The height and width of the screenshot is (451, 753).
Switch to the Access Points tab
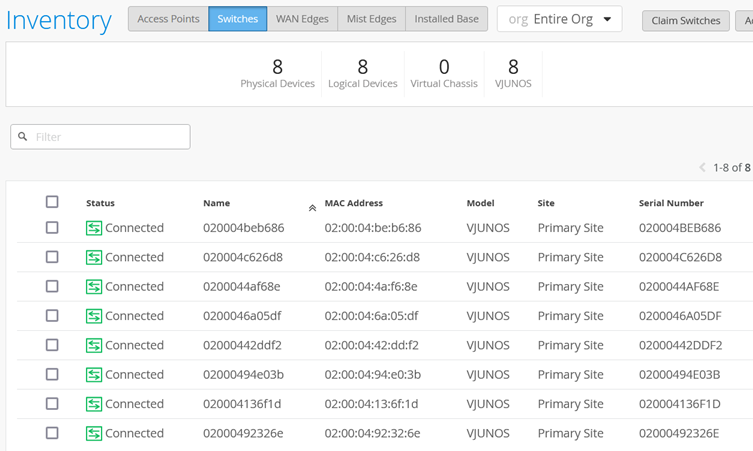(x=168, y=19)
